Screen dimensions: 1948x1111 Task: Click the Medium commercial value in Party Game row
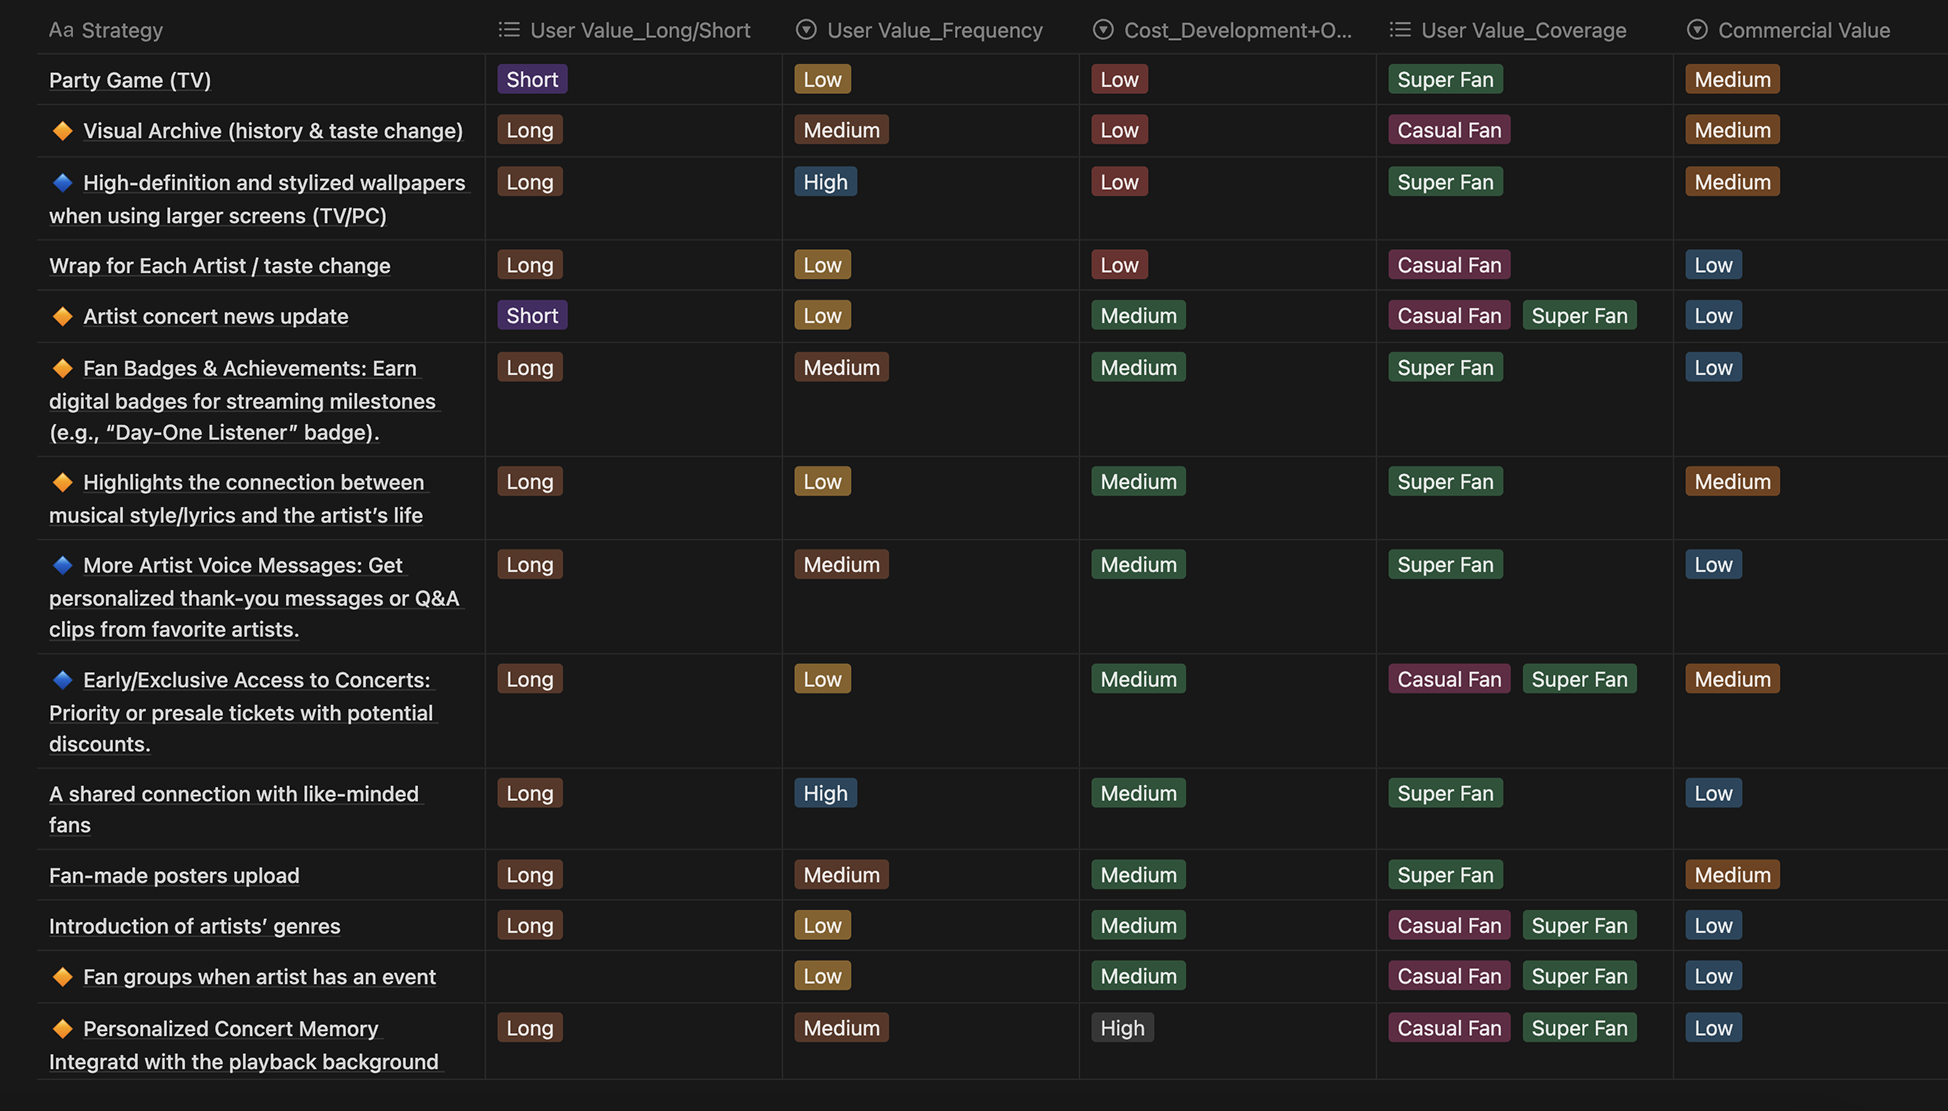click(x=1732, y=79)
